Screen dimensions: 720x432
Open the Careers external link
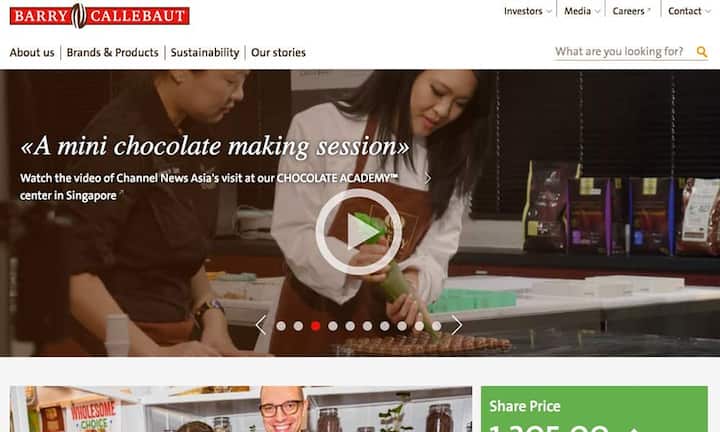click(631, 11)
